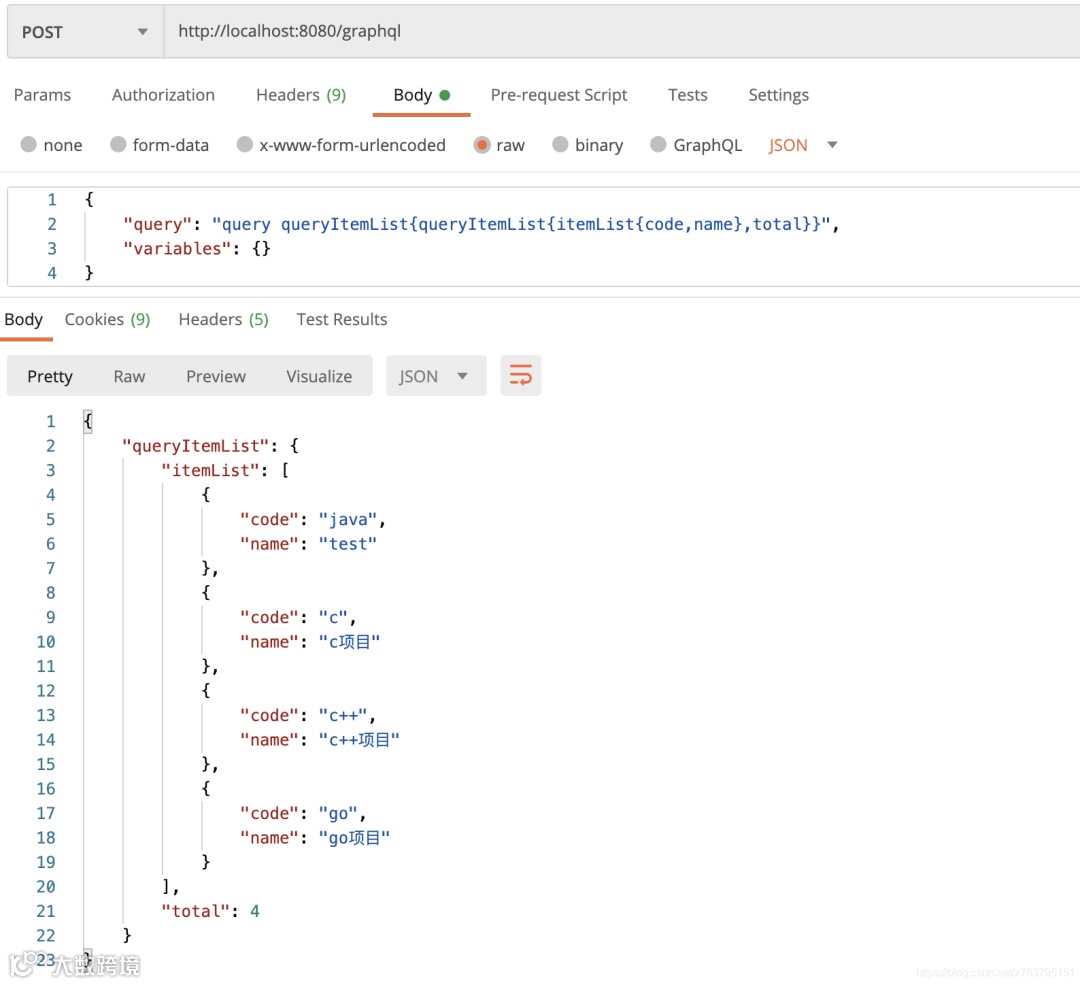Image resolution: width=1080 pixels, height=985 pixels.
Task: Open the request Headers (9) tab
Action: point(300,95)
